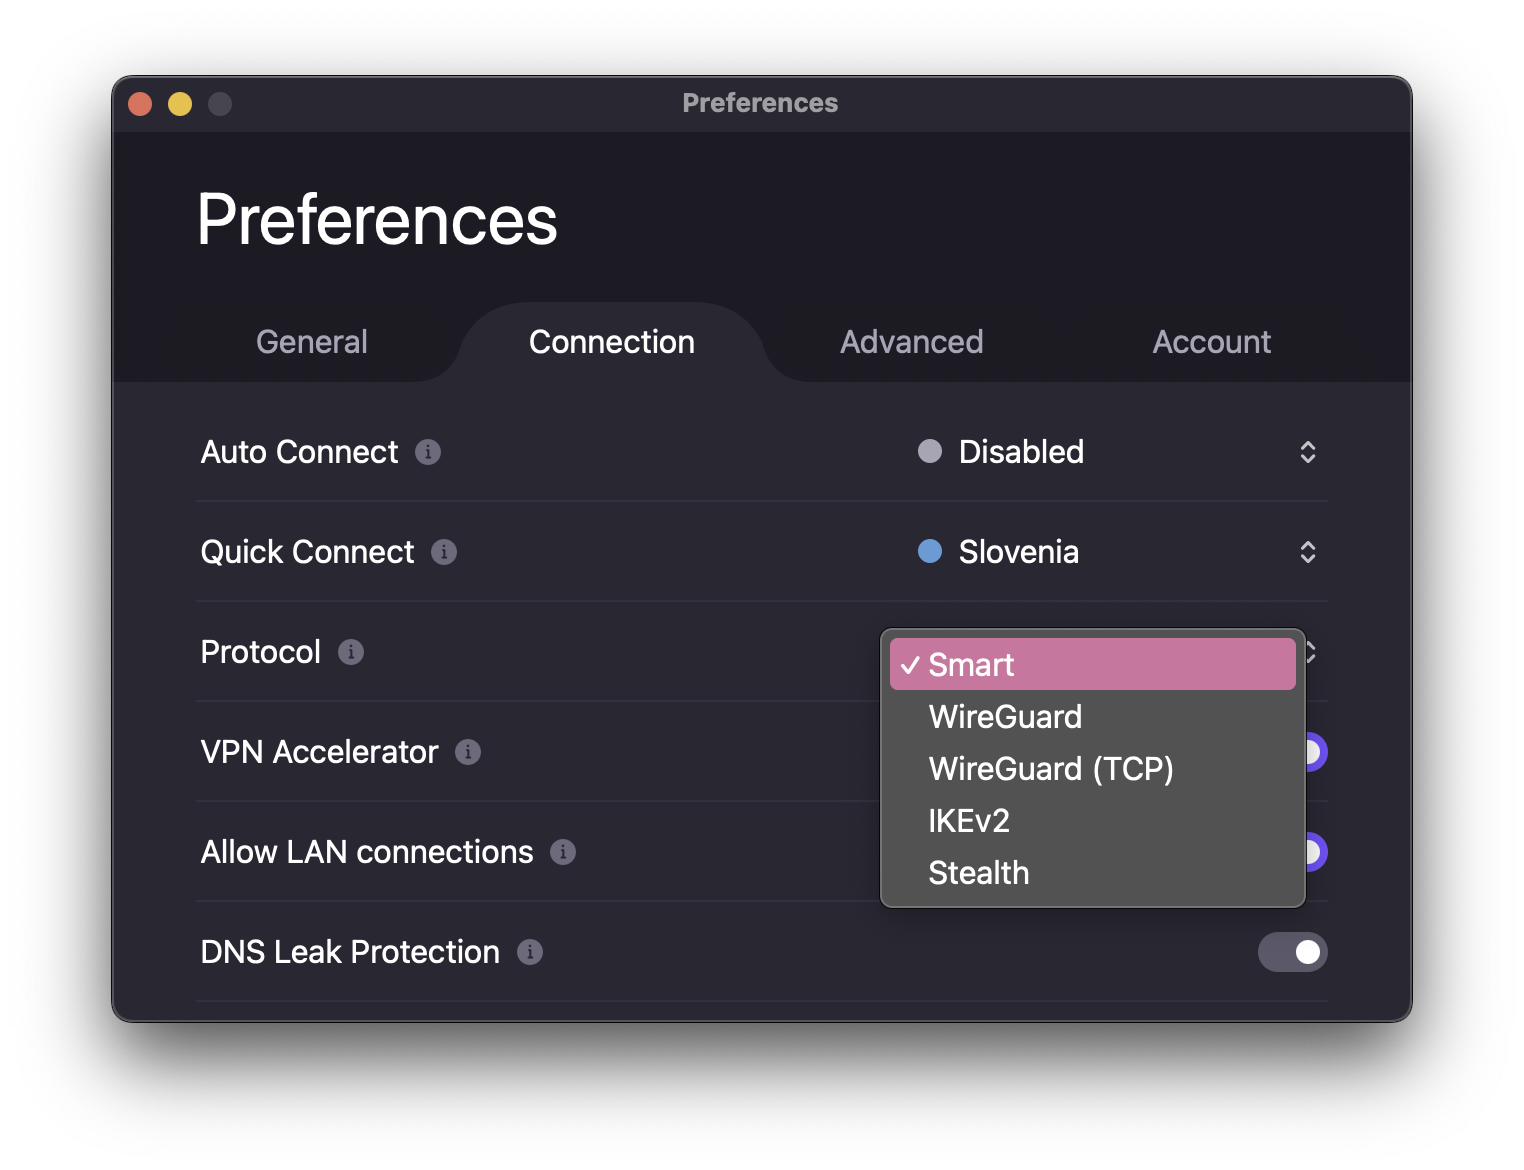Screen dimensions: 1524x1170
Task: Pick IKEv2 in the protocol menu
Action: coord(968,821)
